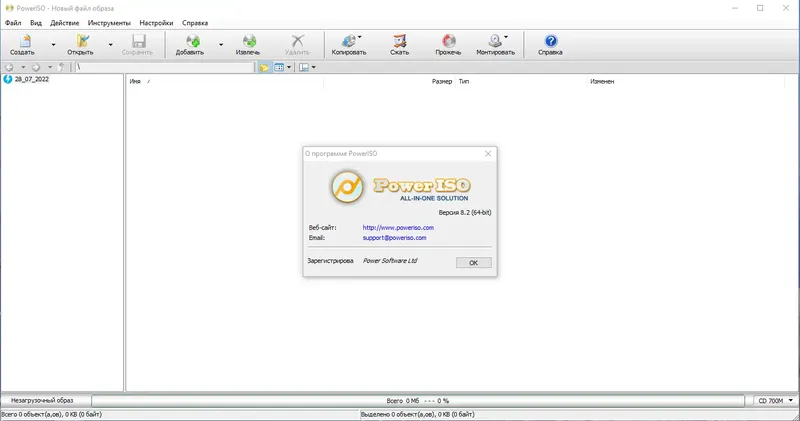Click the Монтировать (Mount) drive icon
Viewport: 800px width, 421px height.
495,41
